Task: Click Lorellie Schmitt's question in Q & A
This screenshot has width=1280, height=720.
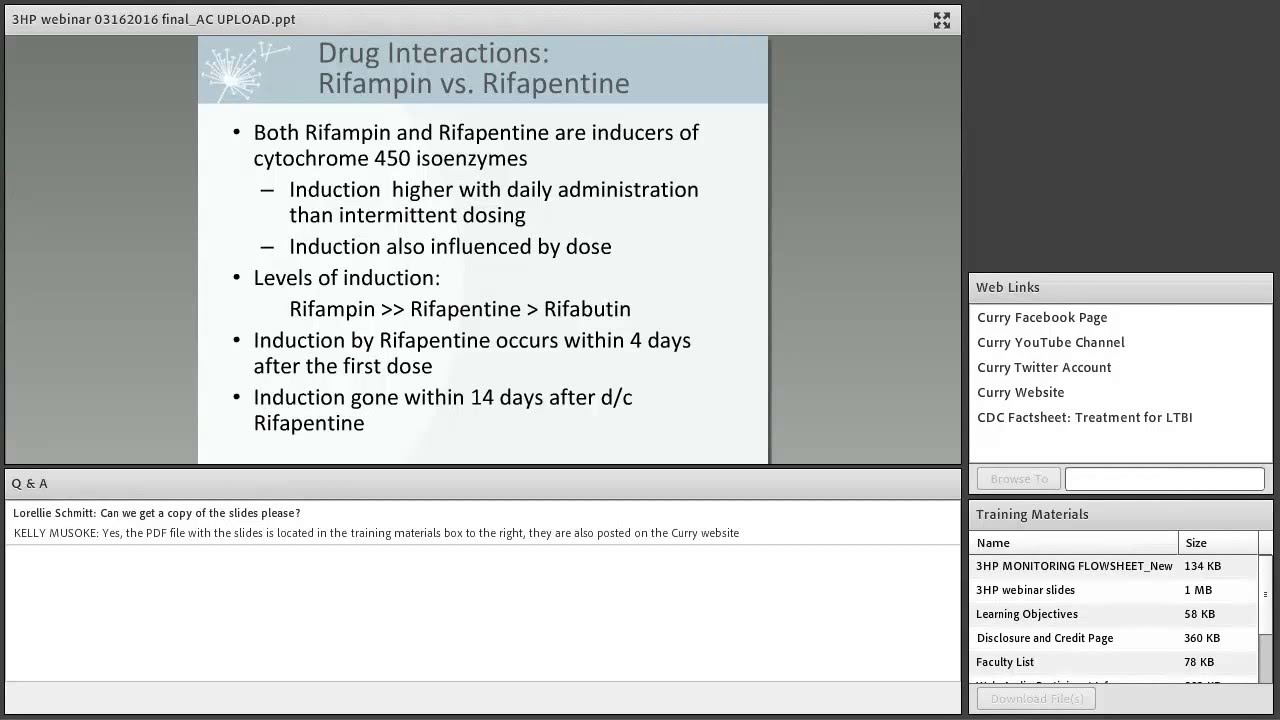Action: coord(156,513)
